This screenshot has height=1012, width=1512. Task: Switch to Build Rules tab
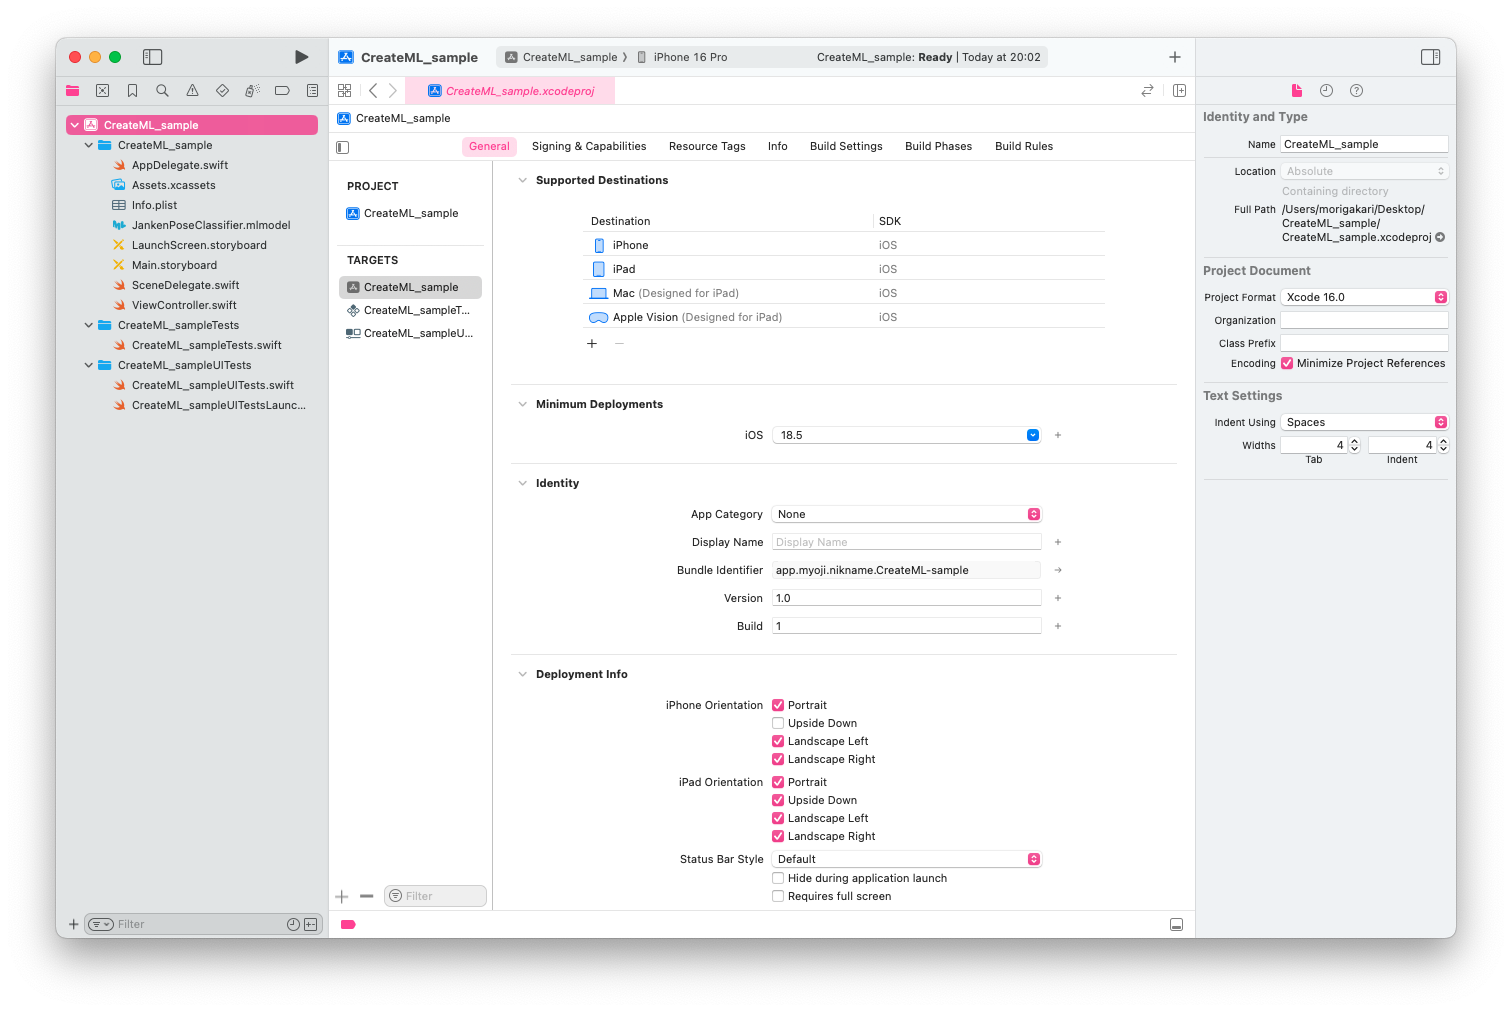click(1024, 146)
